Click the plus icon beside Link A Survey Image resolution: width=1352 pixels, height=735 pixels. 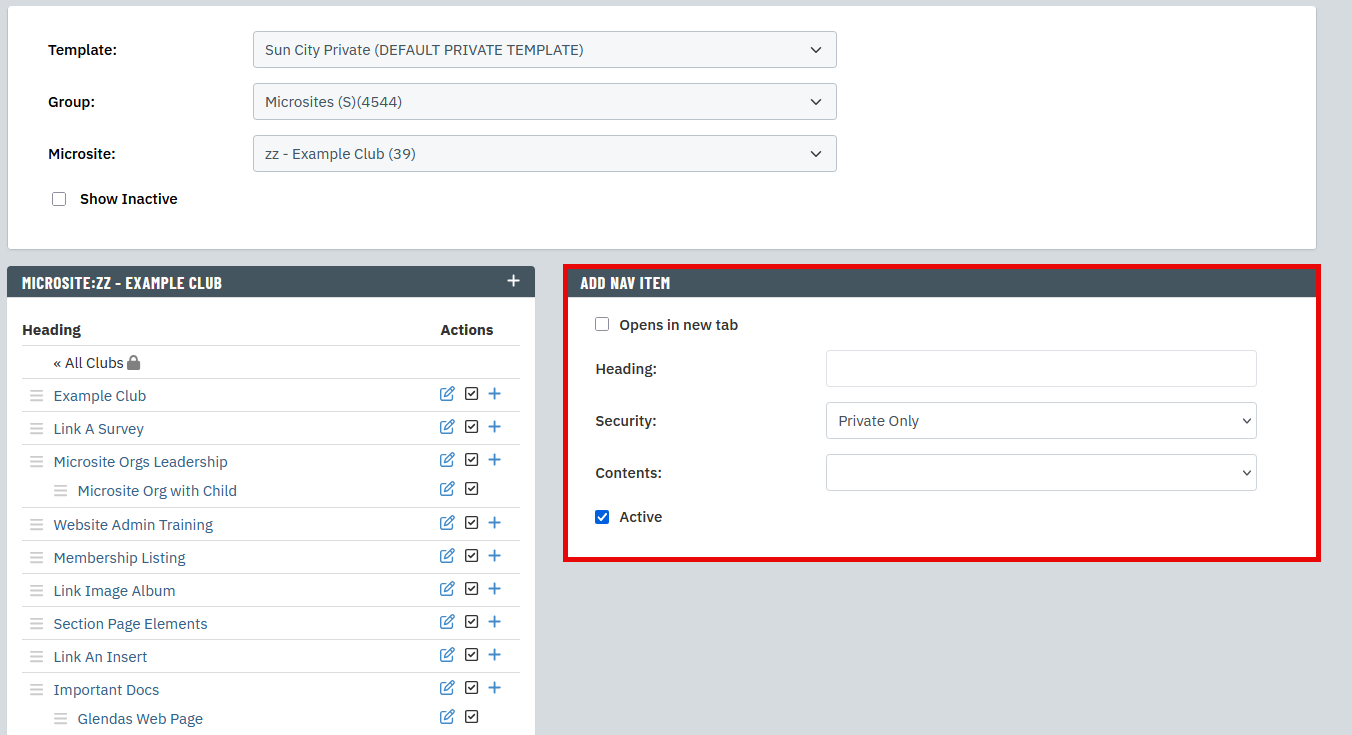[494, 427]
